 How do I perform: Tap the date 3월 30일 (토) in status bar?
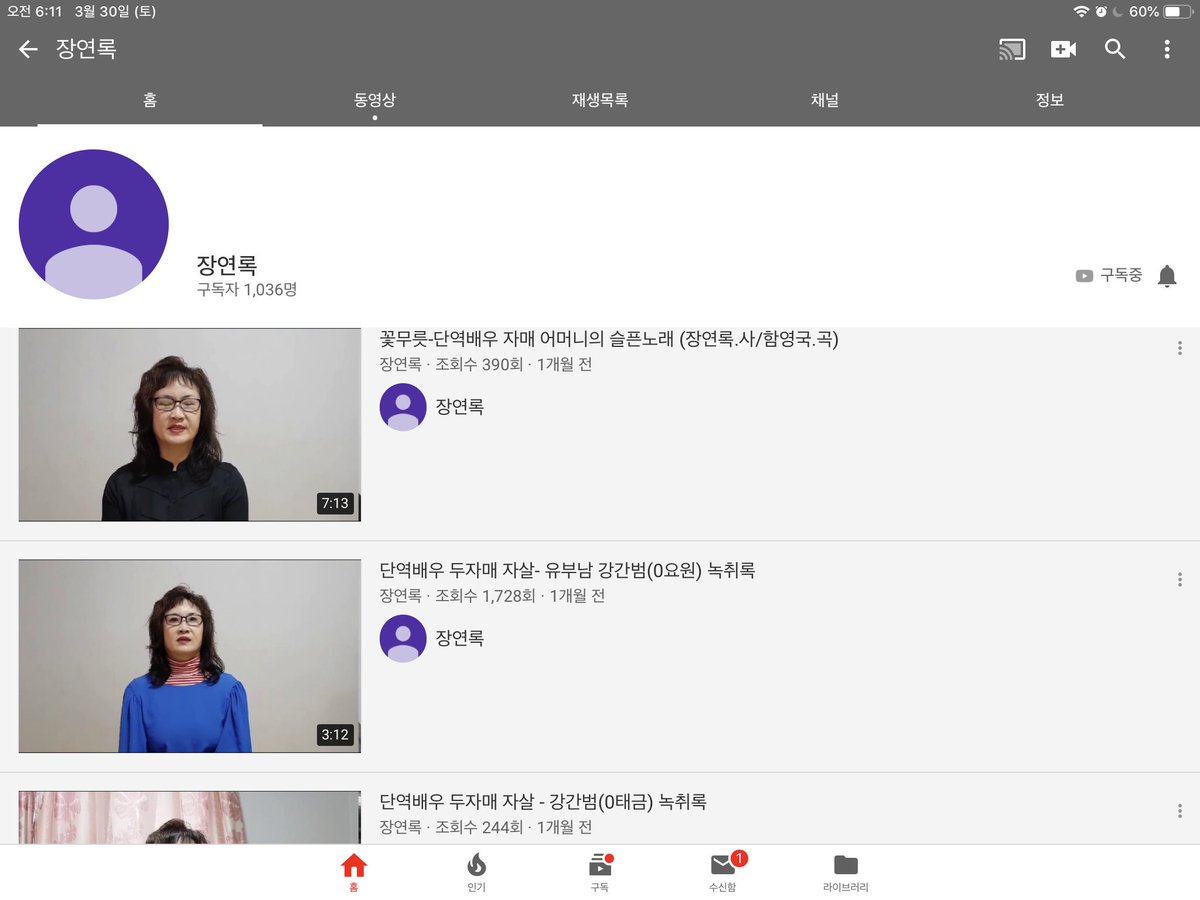click(x=114, y=12)
